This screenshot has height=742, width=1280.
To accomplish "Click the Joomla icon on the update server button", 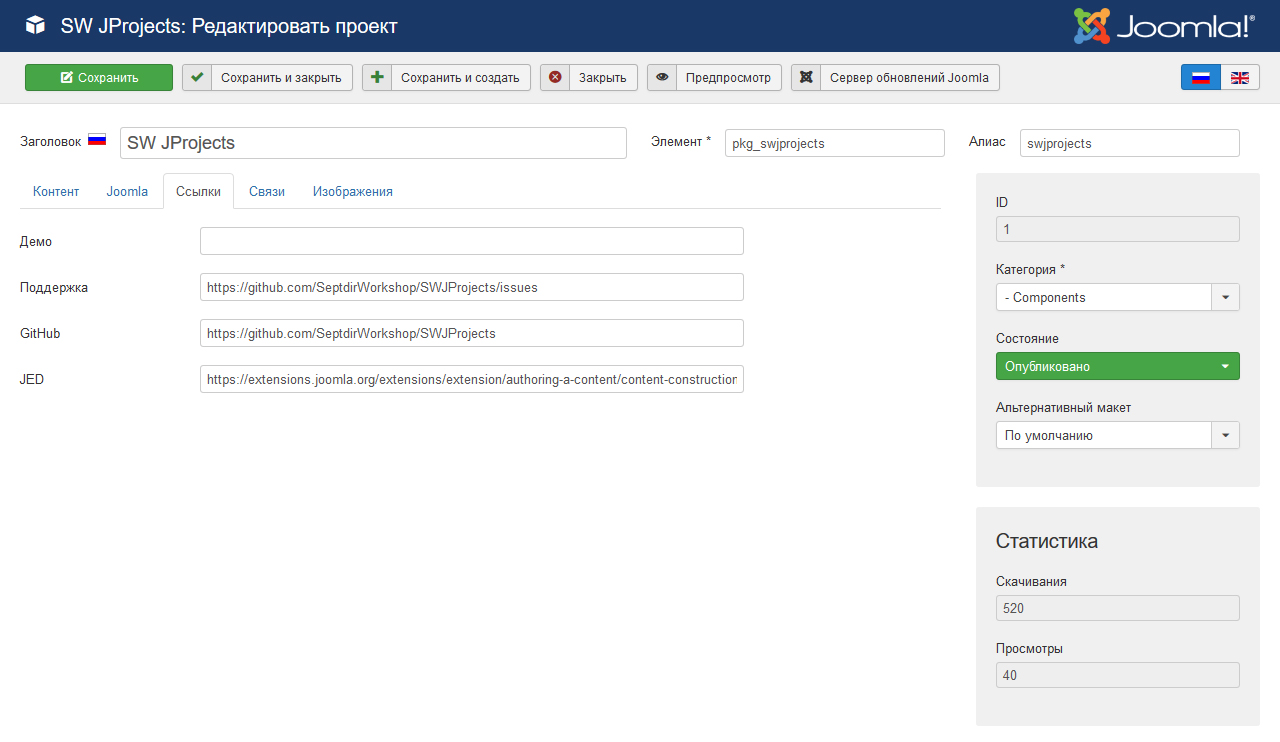I will (806, 78).
